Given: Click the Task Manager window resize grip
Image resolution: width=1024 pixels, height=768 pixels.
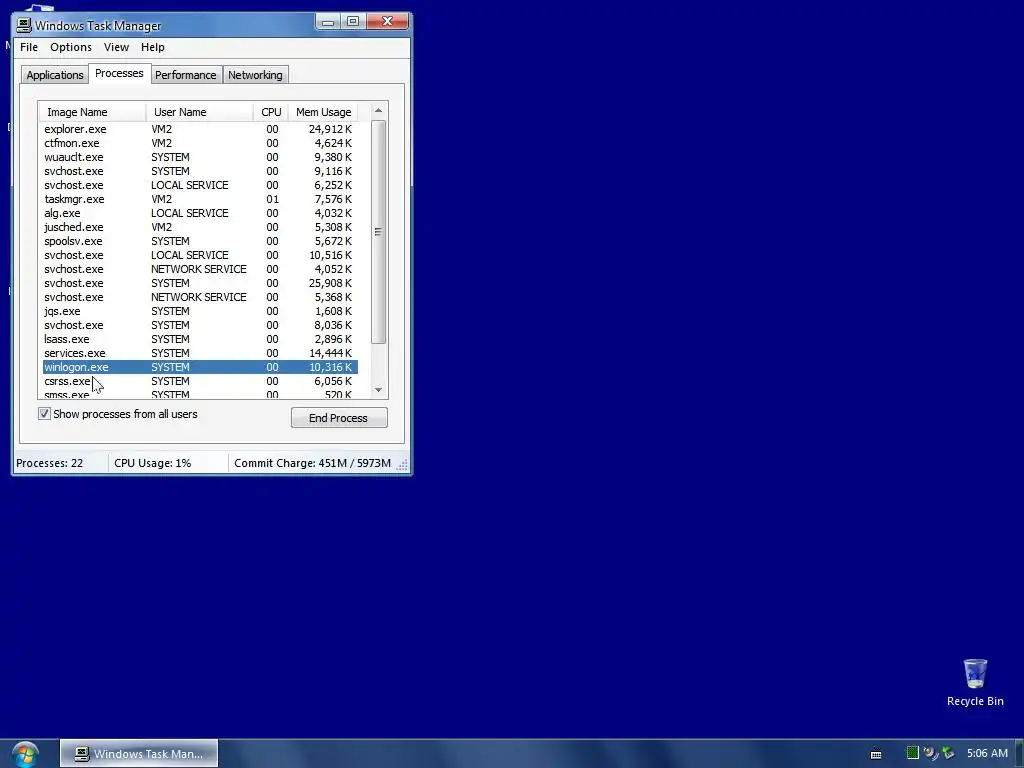Looking at the screenshot, I should [x=402, y=465].
